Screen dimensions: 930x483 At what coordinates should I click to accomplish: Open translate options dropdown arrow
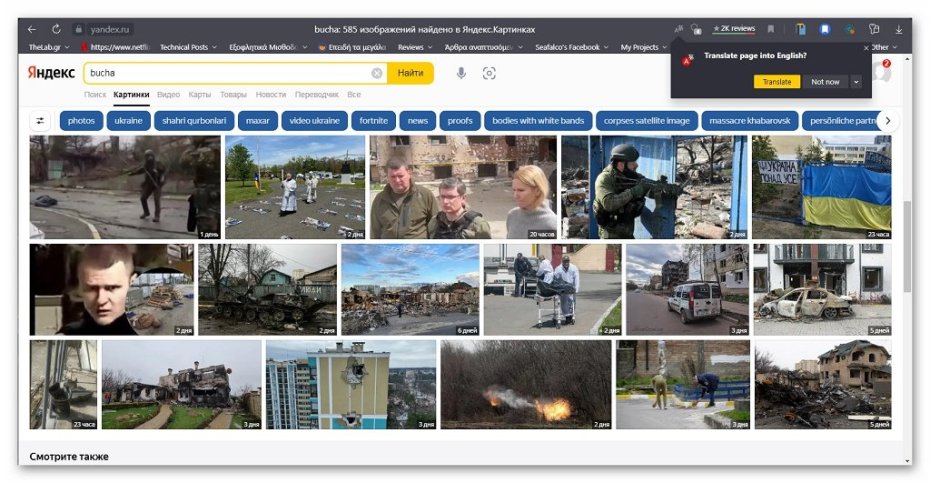[856, 82]
